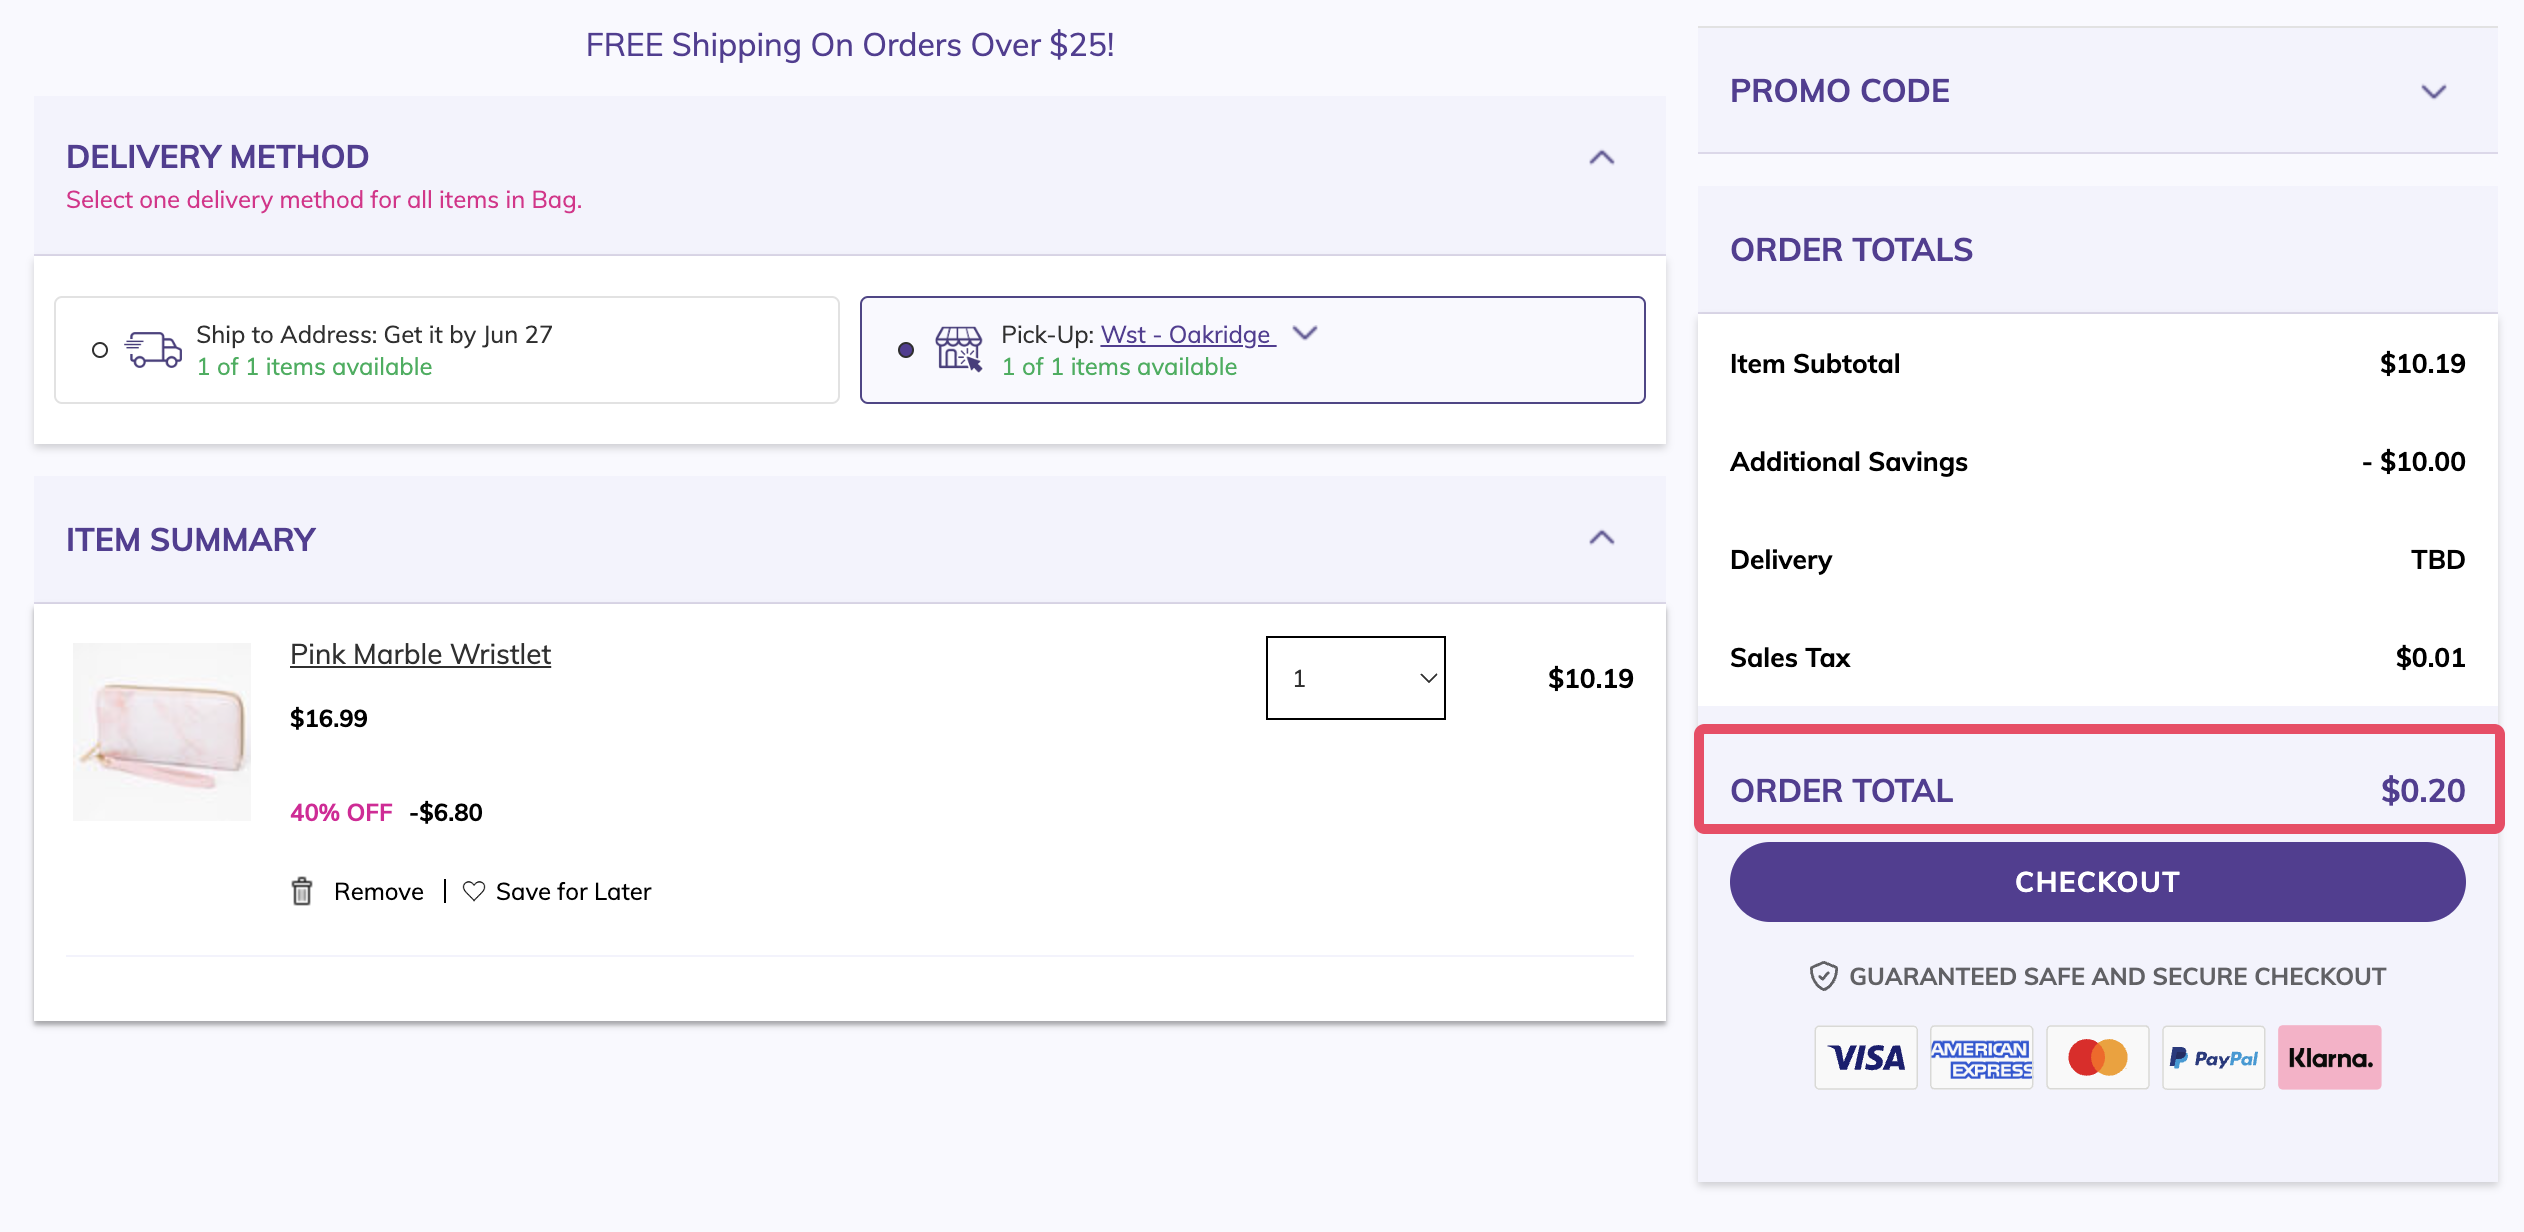The image size is (2524, 1232).
Task: Open the Pink Marble Wristlet product page
Action: click(x=420, y=654)
